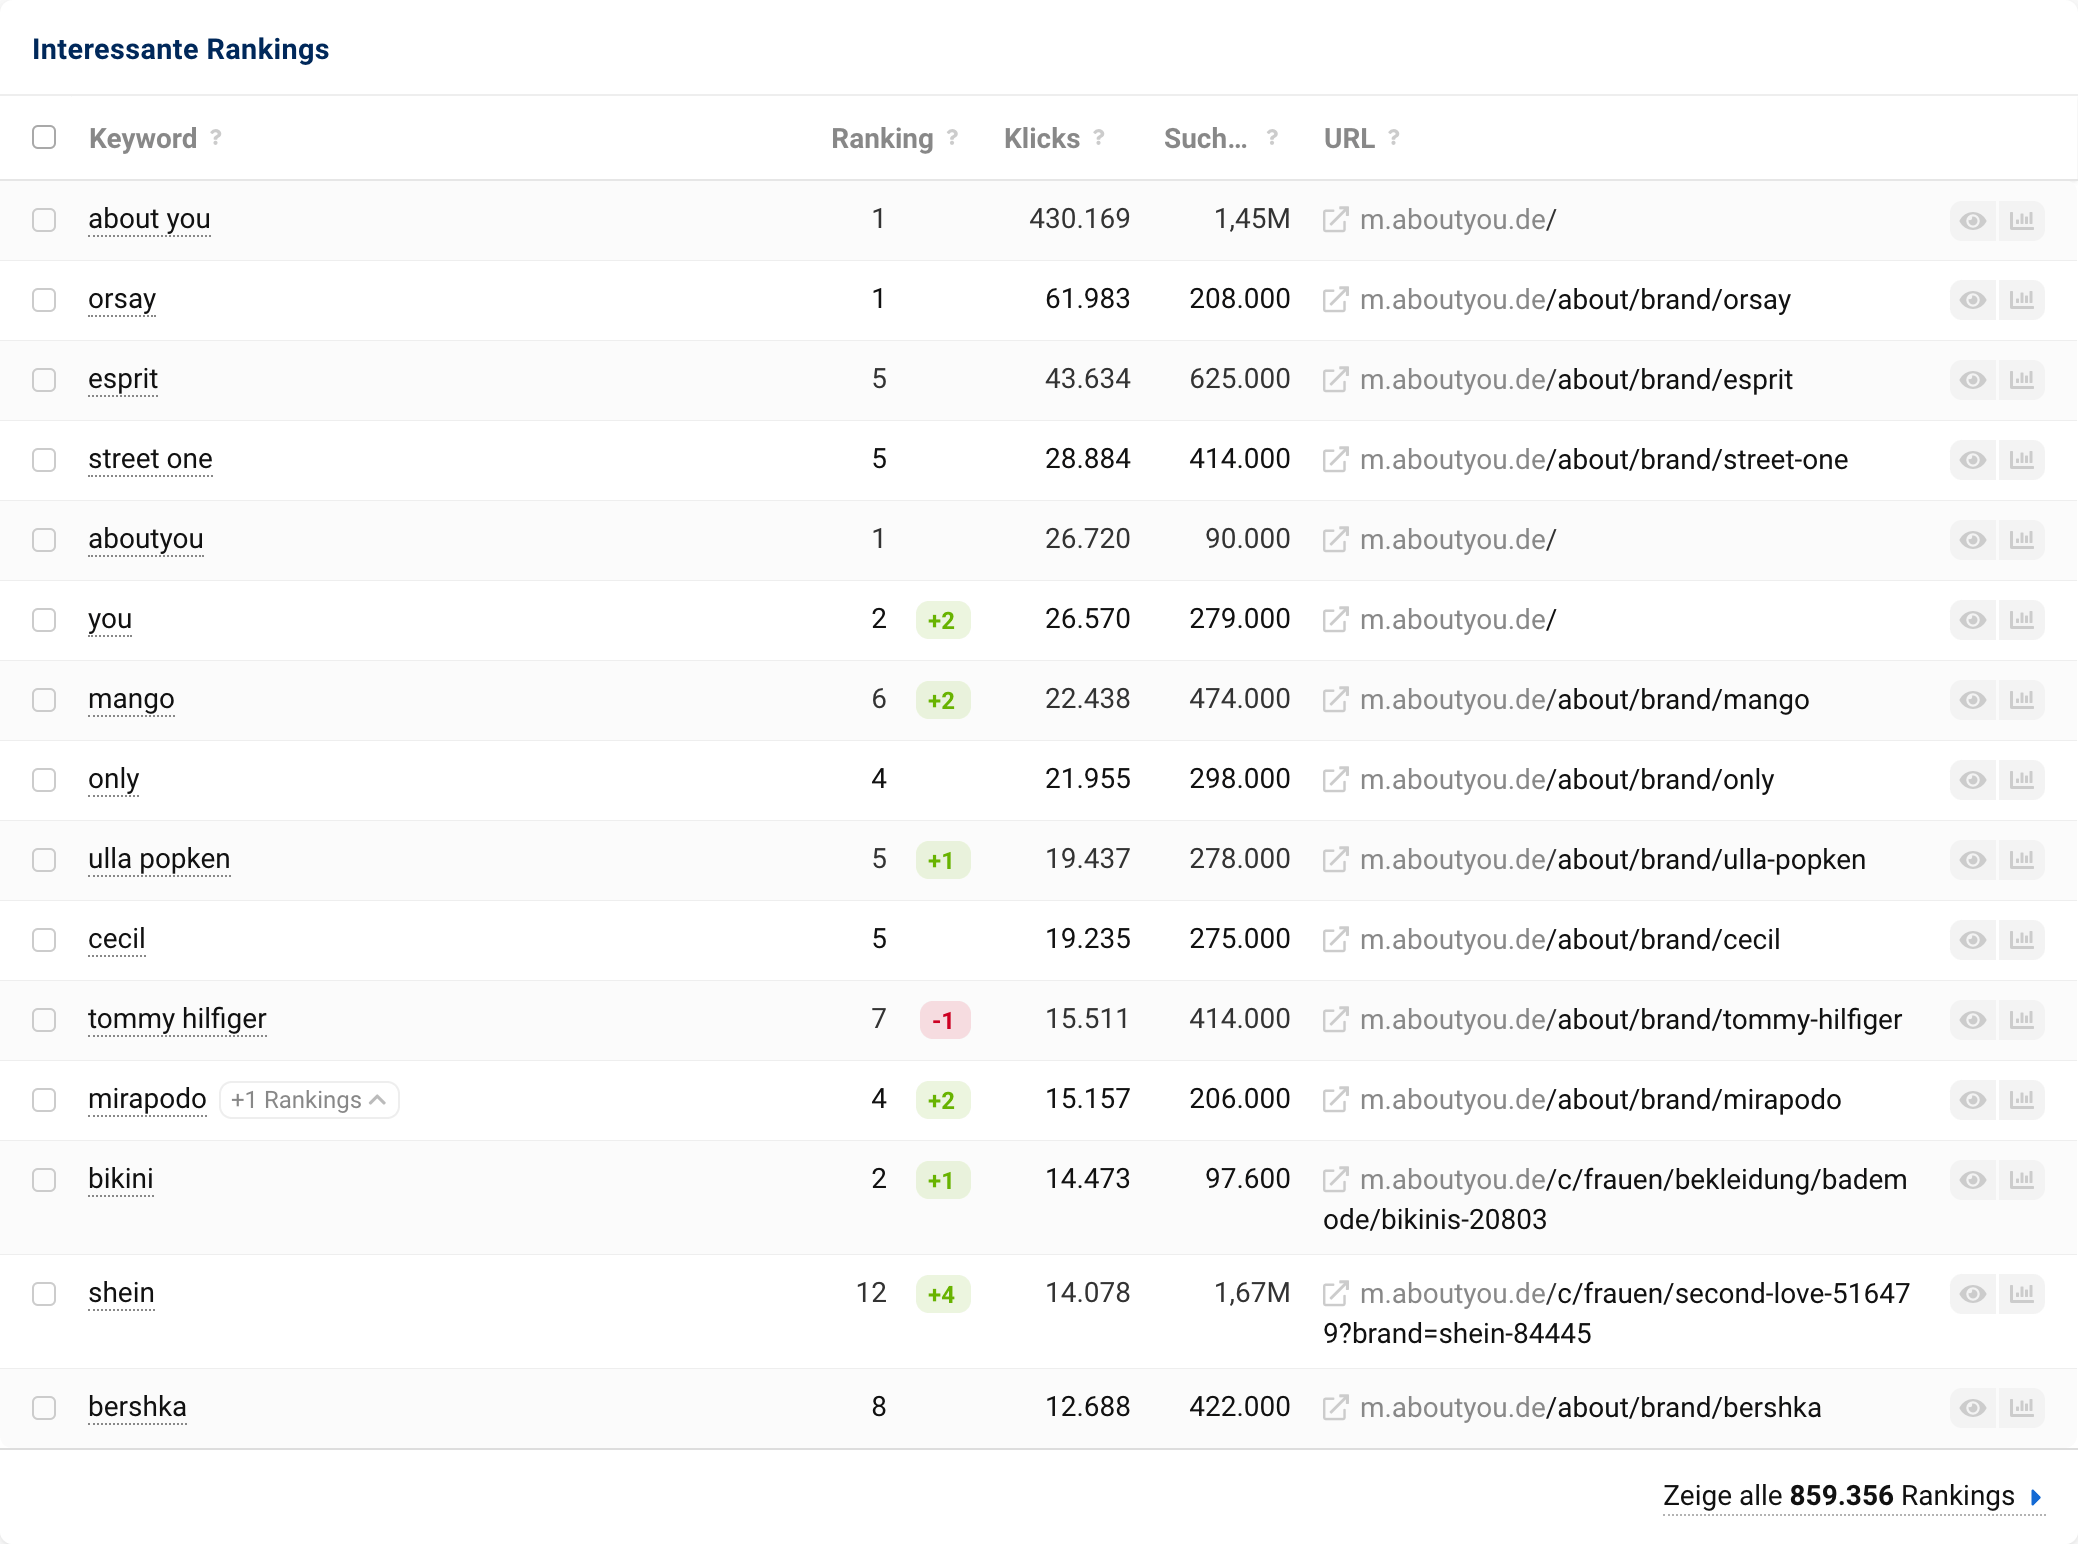
Task: Click chart icon in esprit row
Action: point(2021,380)
